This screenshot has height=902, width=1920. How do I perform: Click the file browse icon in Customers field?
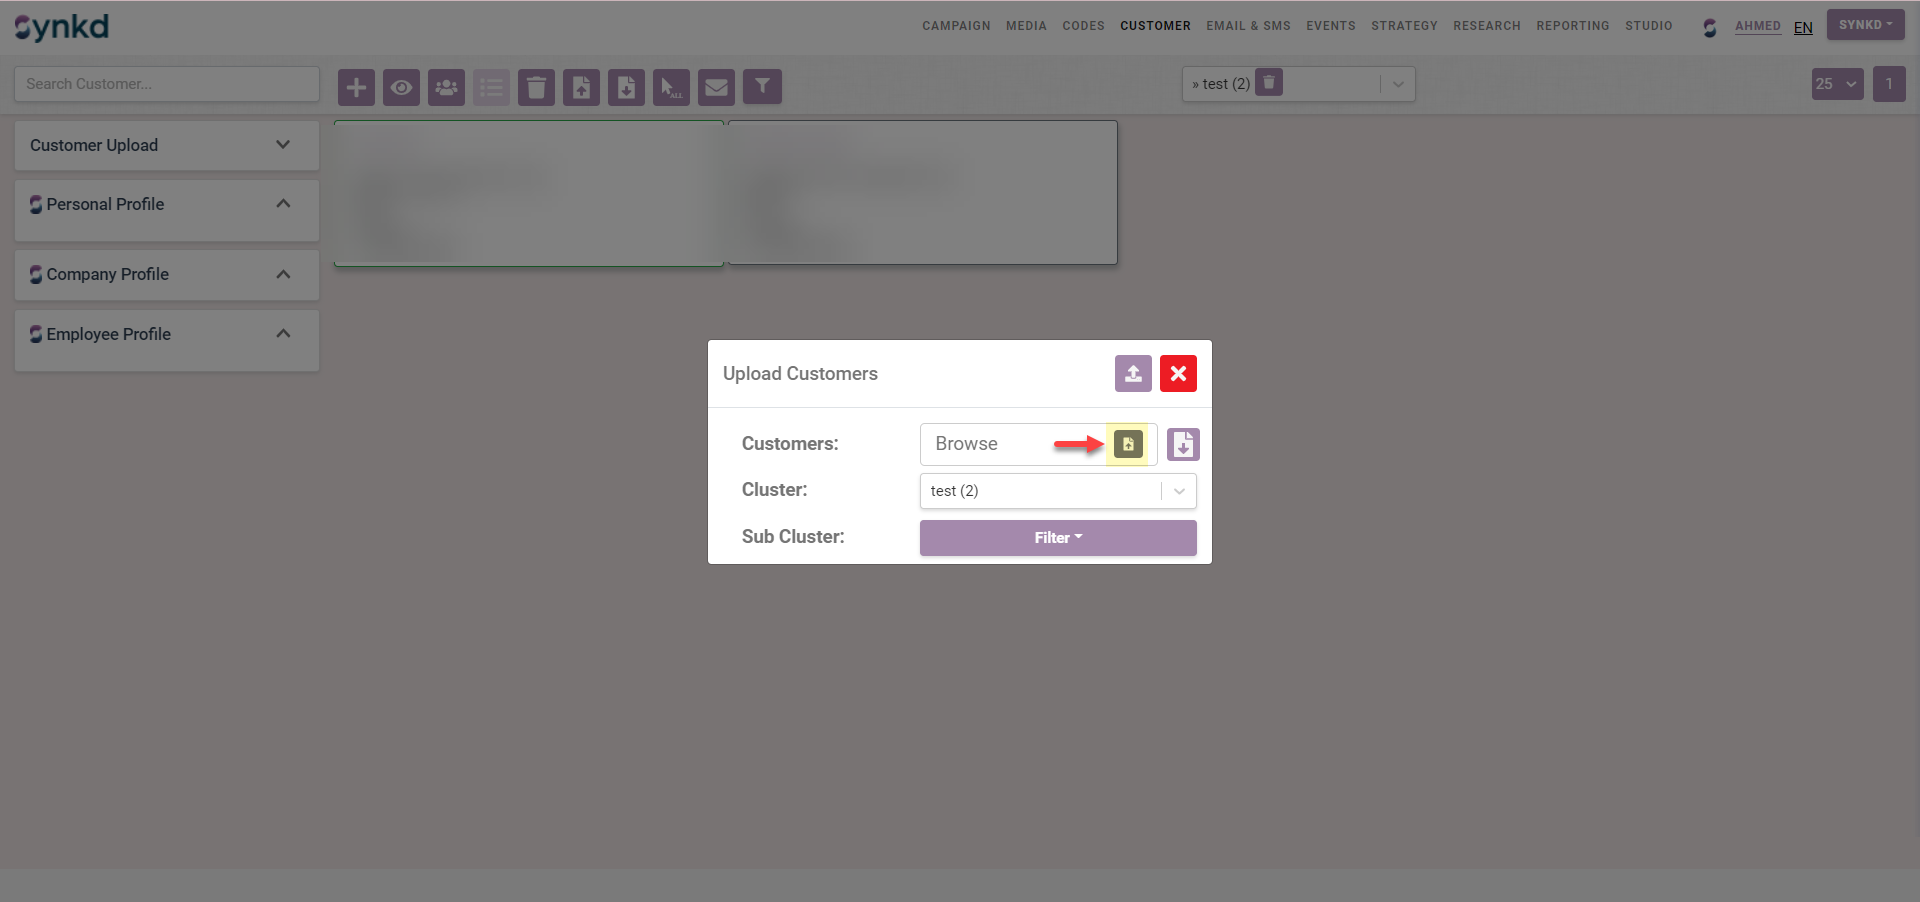click(x=1128, y=444)
